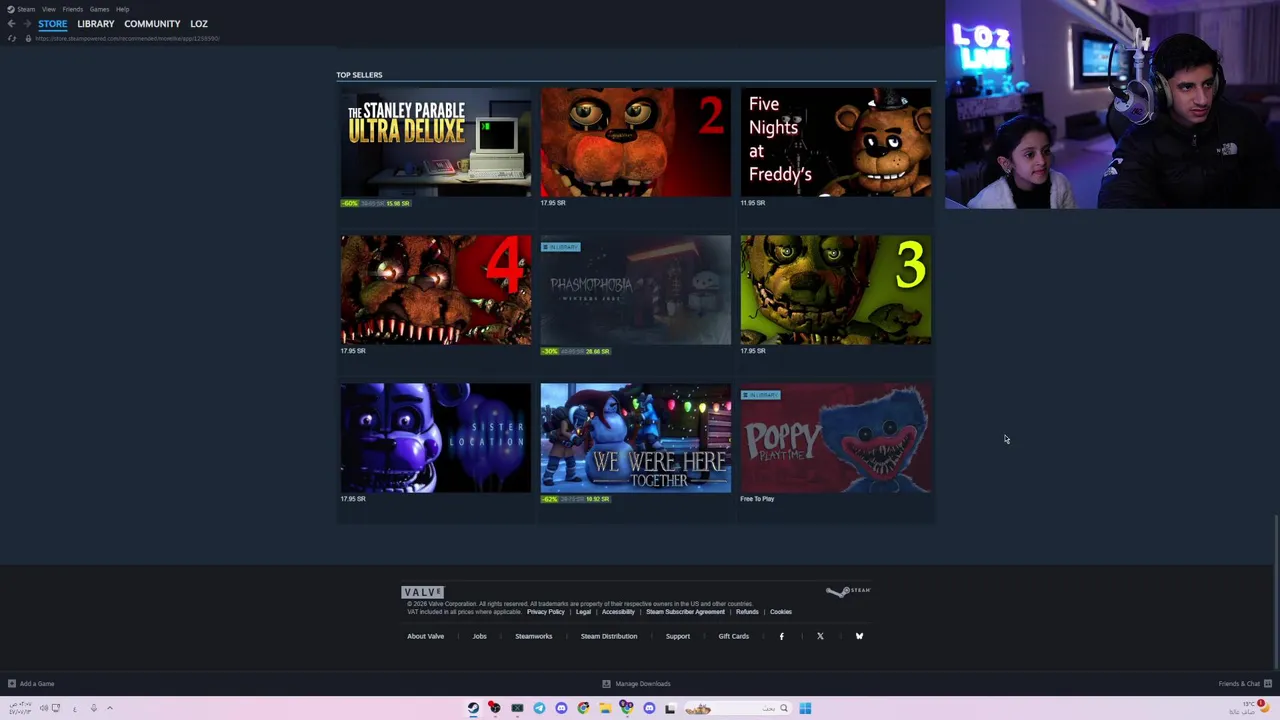1280x720 pixels.
Task: Click the weather widget on the taskbar
Action: pos(1249,708)
